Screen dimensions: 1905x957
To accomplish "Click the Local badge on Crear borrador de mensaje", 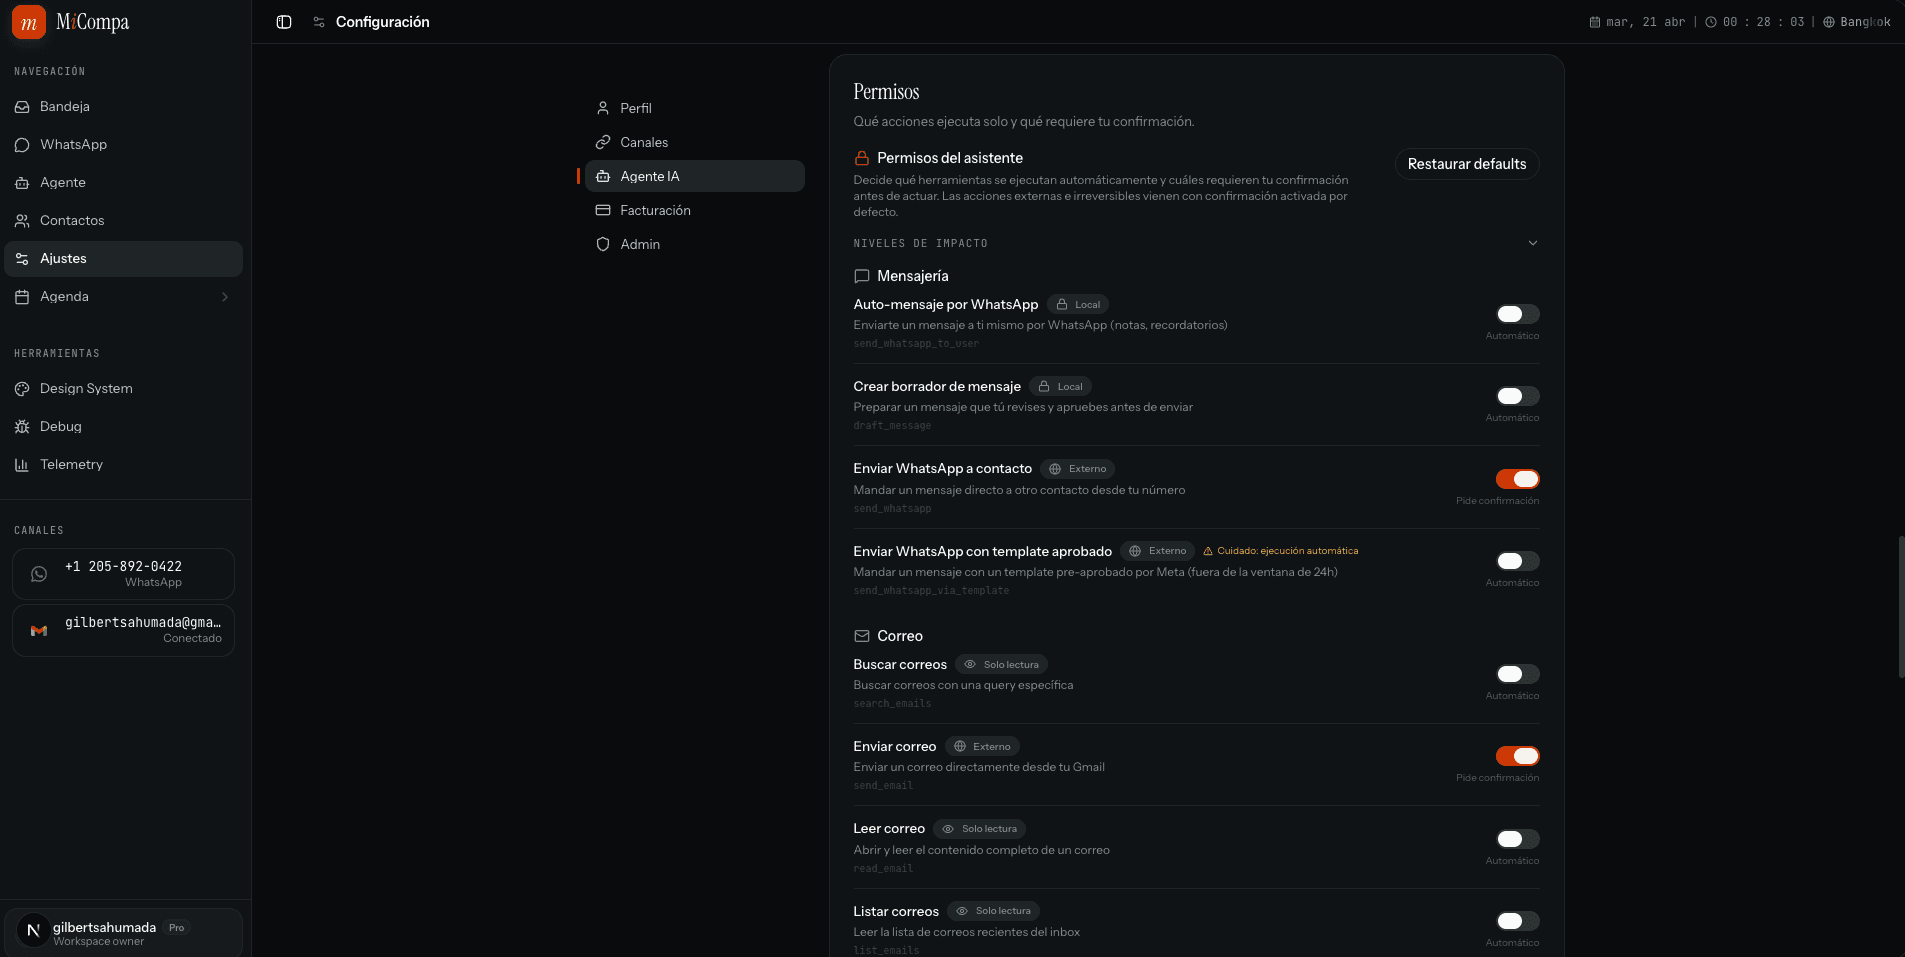I will 1060,387.
